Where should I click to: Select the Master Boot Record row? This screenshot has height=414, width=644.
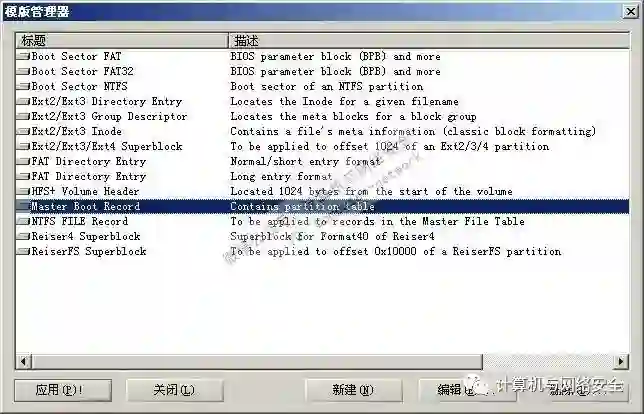pyautogui.click(x=322, y=206)
